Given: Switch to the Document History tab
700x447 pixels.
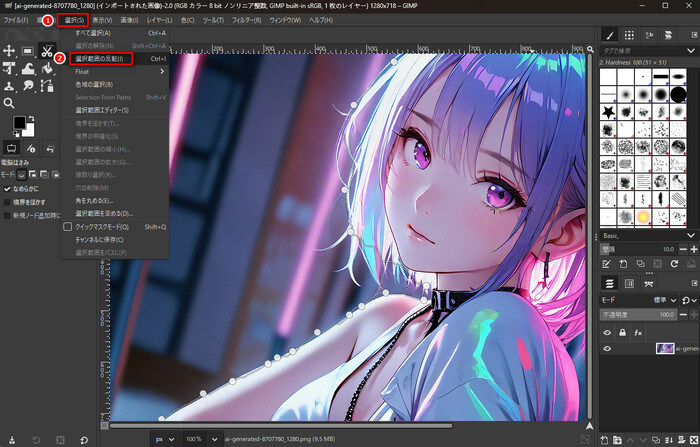Looking at the screenshot, I should click(x=668, y=35).
